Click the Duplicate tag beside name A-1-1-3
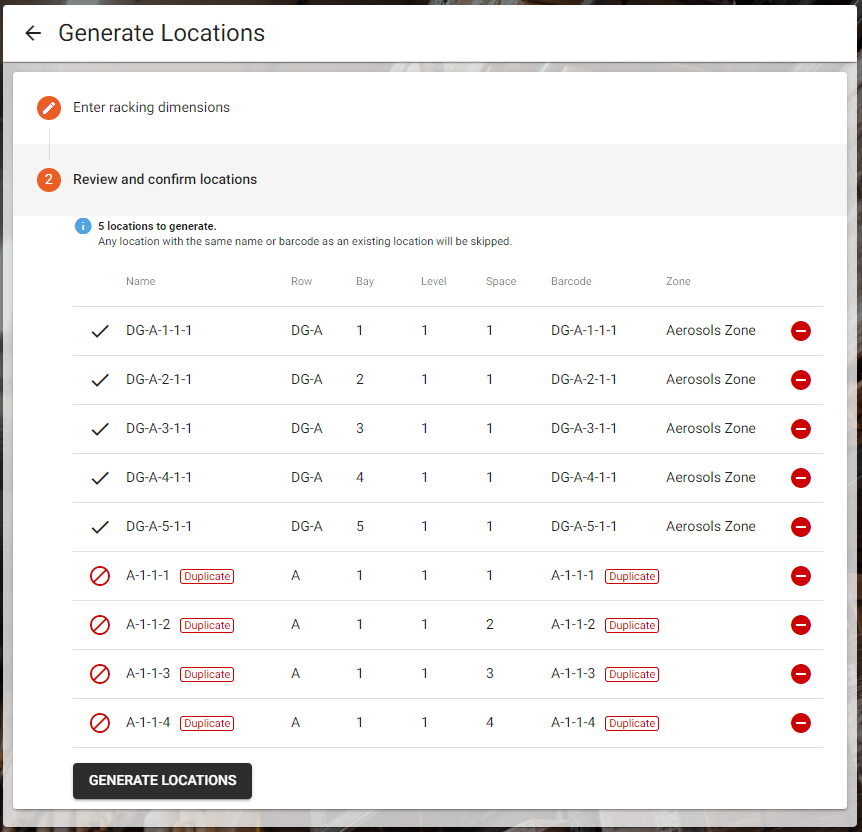The image size is (862, 832). [x=207, y=674]
